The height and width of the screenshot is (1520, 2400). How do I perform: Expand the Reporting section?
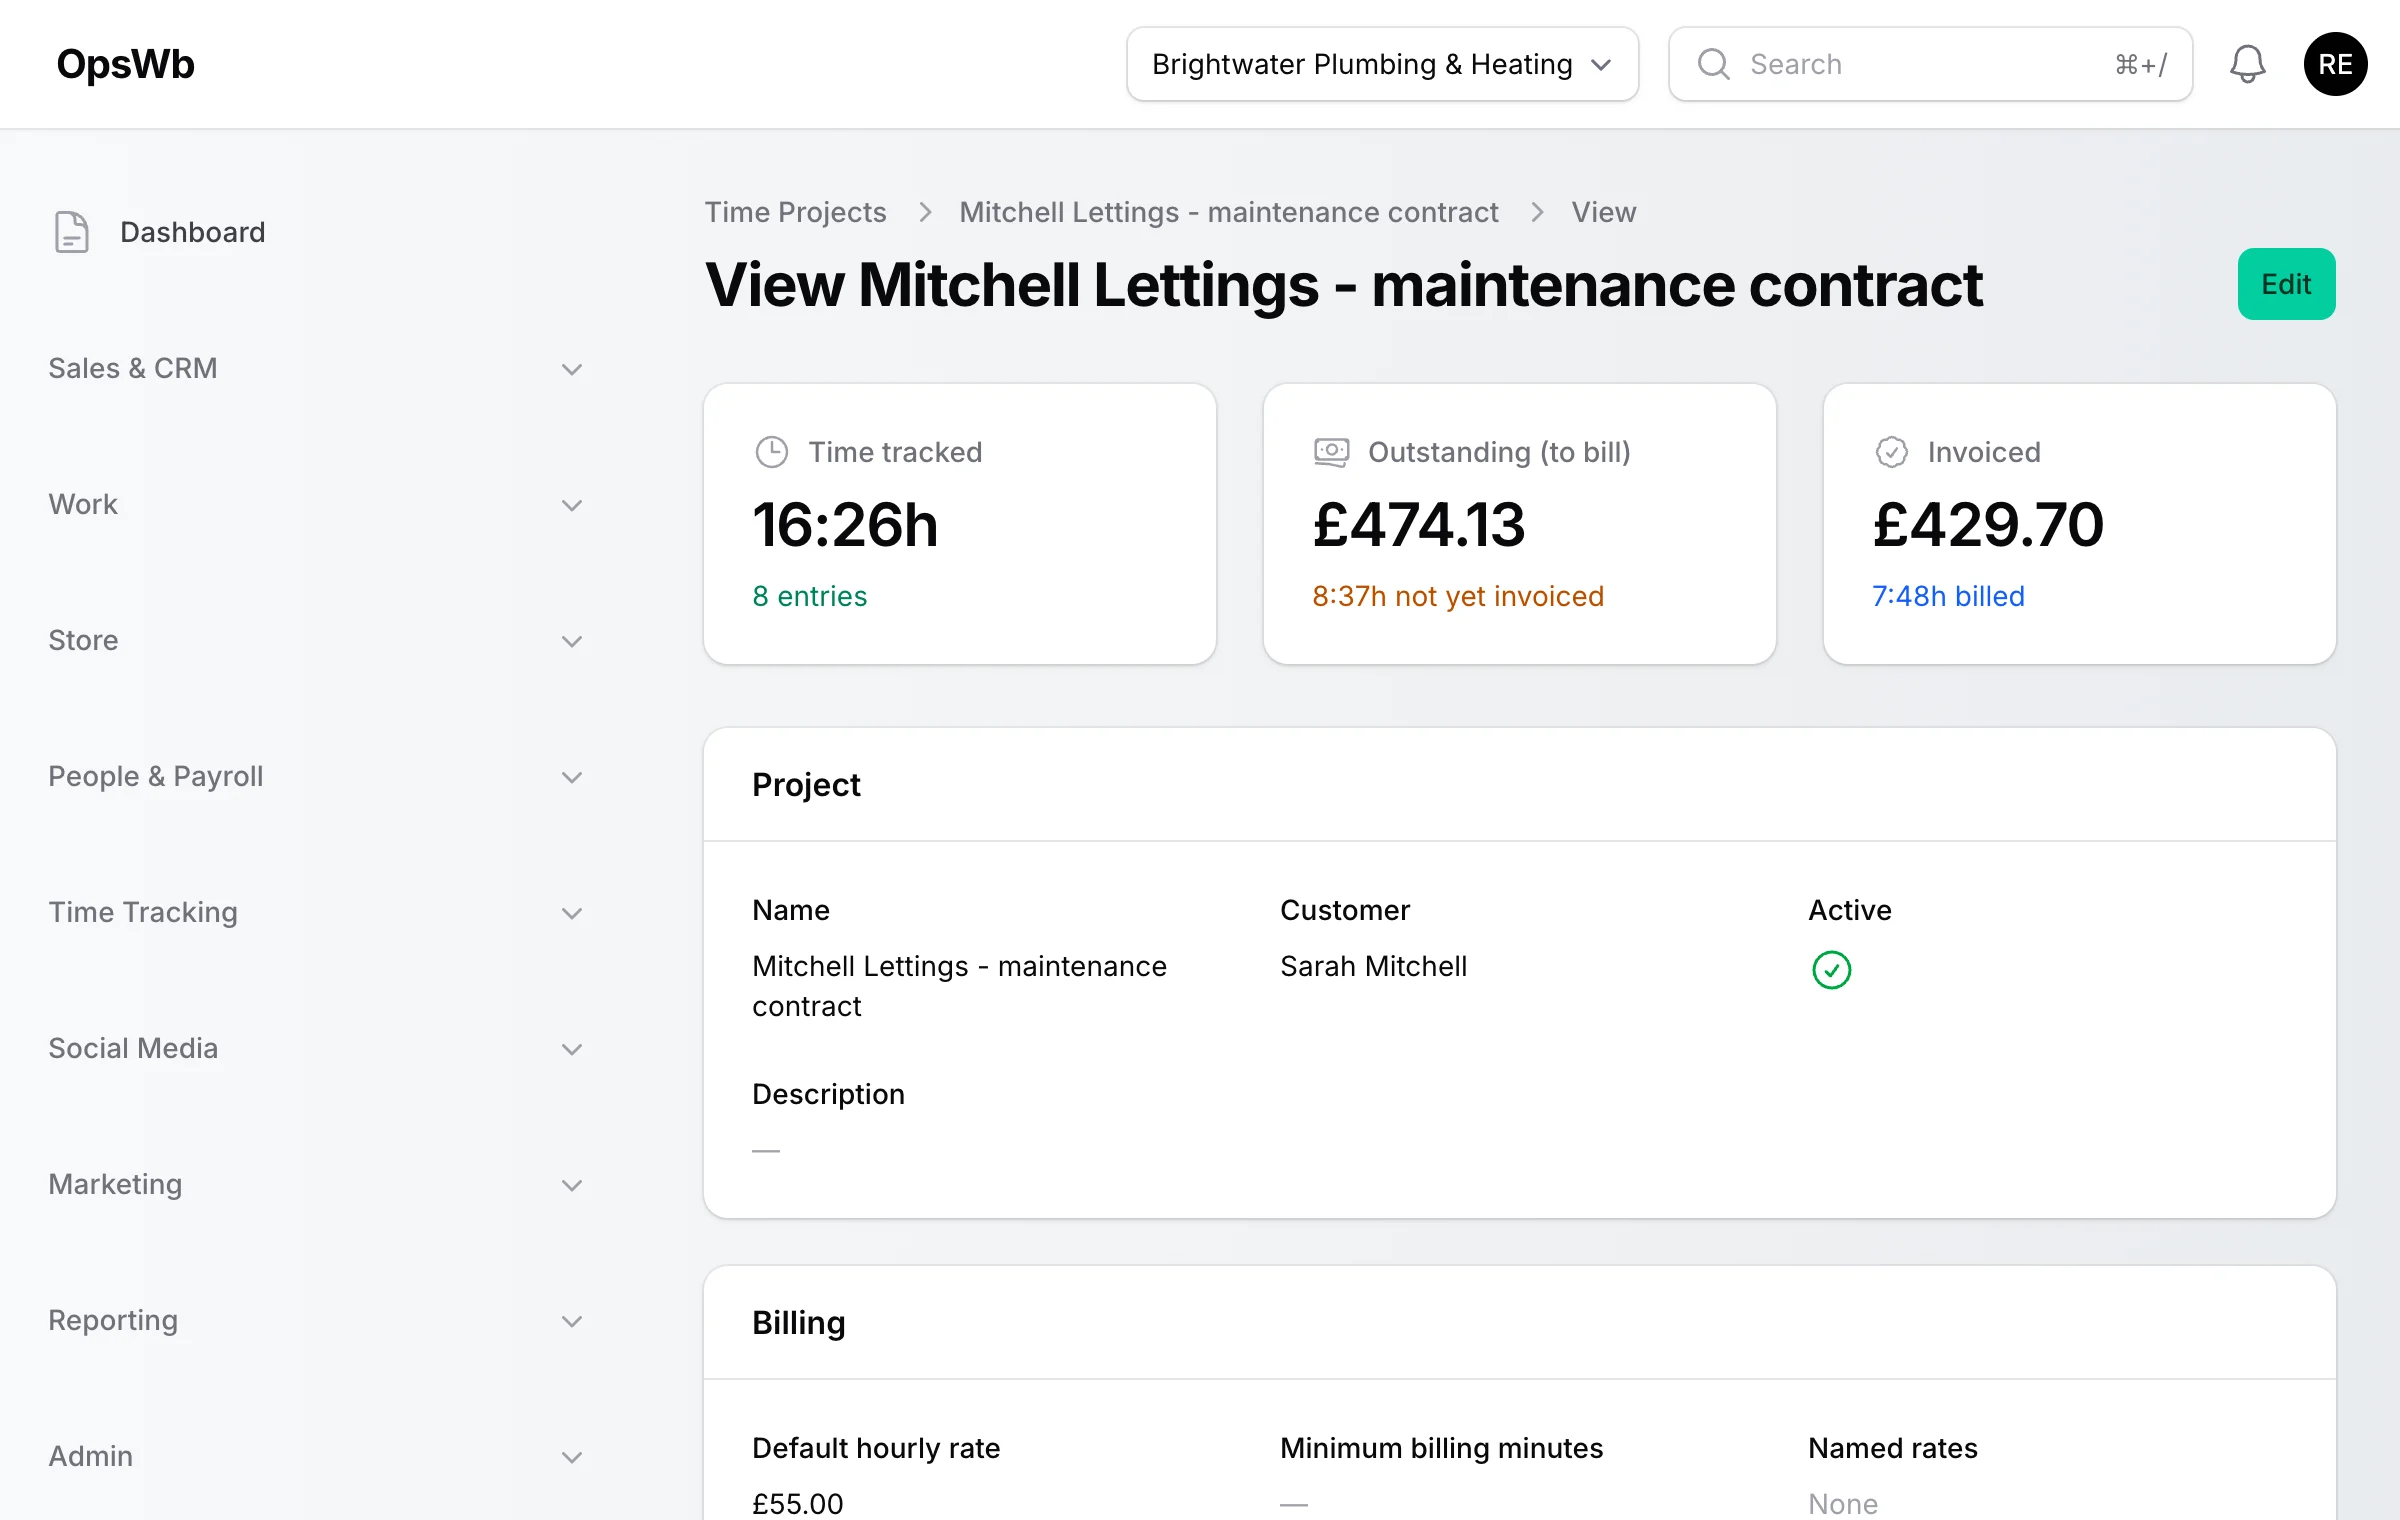pos(316,1320)
